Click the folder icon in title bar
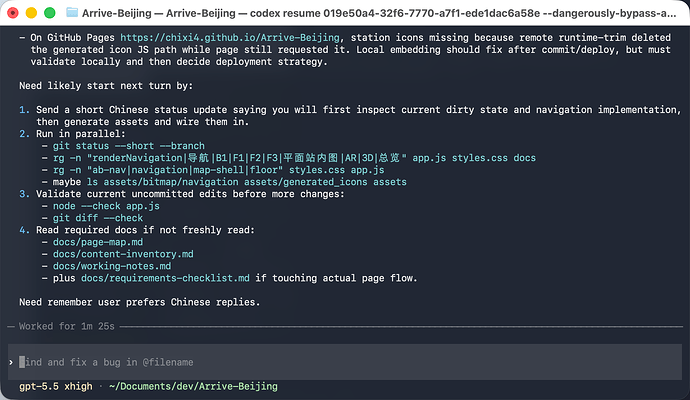Image resolution: width=690 pixels, height=400 pixels. point(72,12)
